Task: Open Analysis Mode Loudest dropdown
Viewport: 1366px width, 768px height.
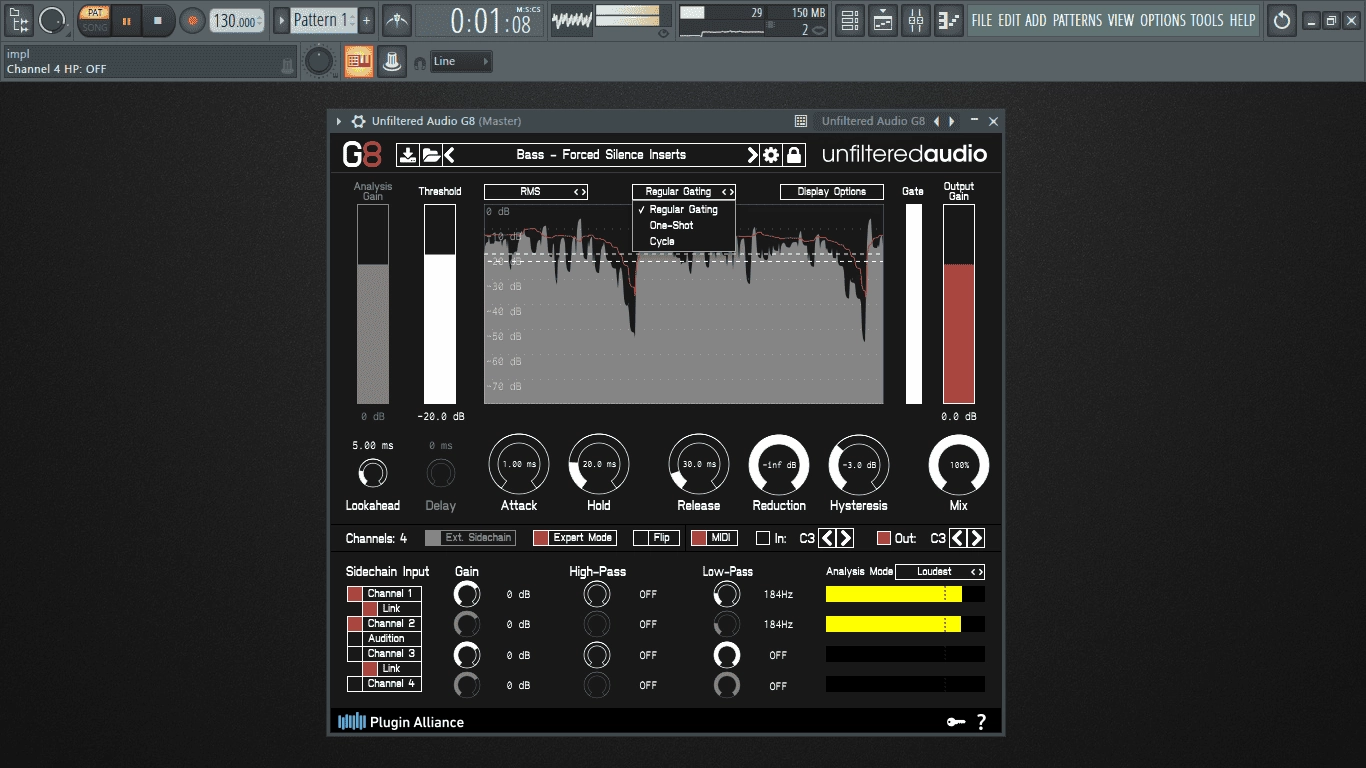Action: 940,572
